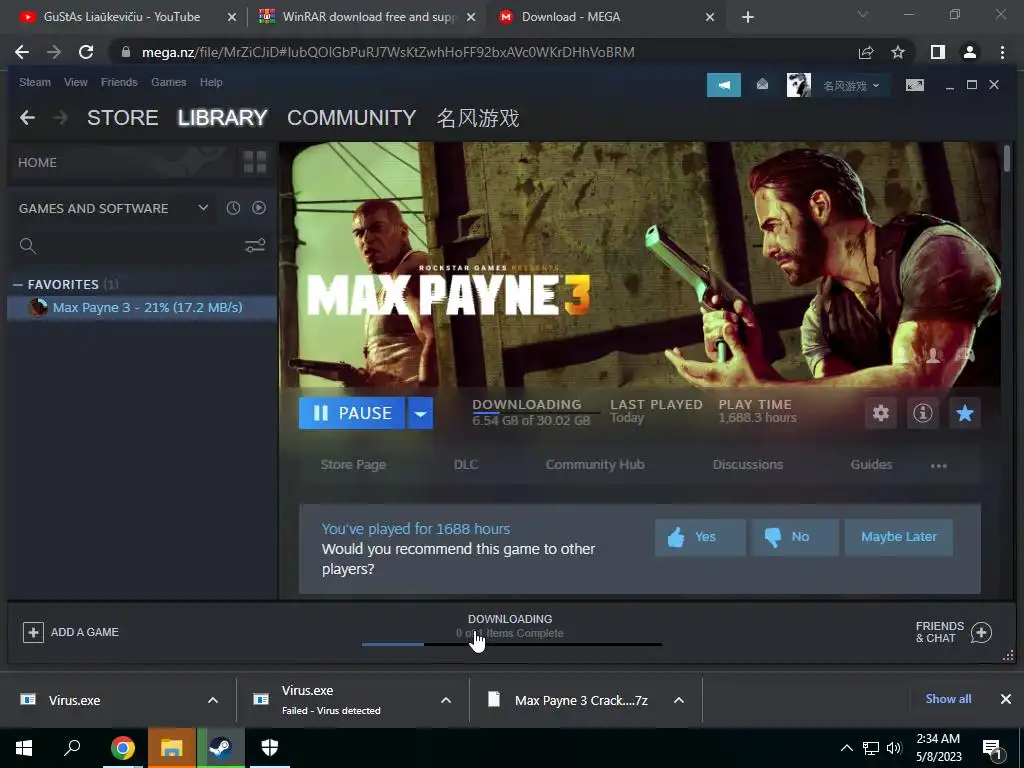Viewport: 1024px width, 768px height.
Task: Click Add a Game plus icon
Action: tap(33, 632)
